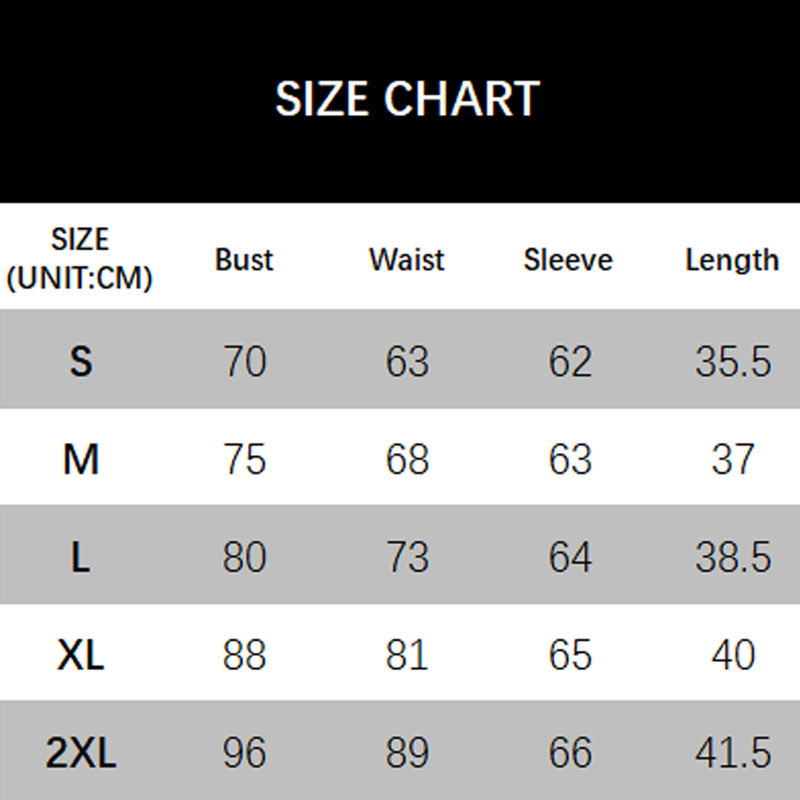
Task: Click waist value 68 for size M
Action: pos(407,459)
